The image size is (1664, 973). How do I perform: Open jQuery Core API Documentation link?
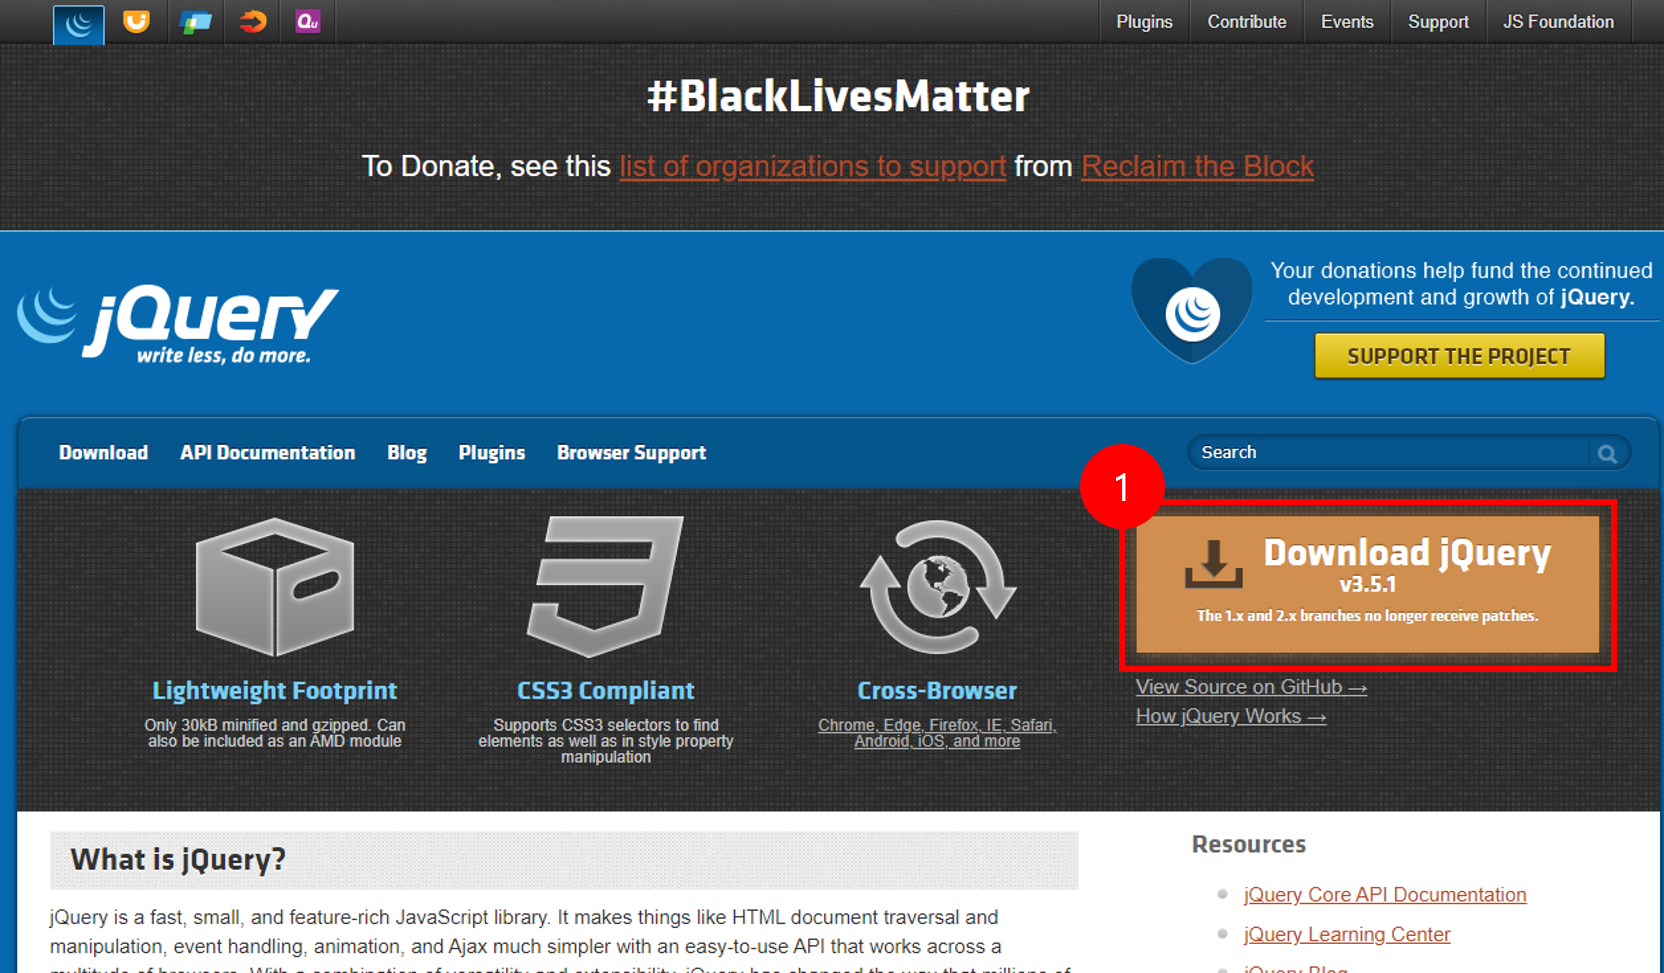1385,895
